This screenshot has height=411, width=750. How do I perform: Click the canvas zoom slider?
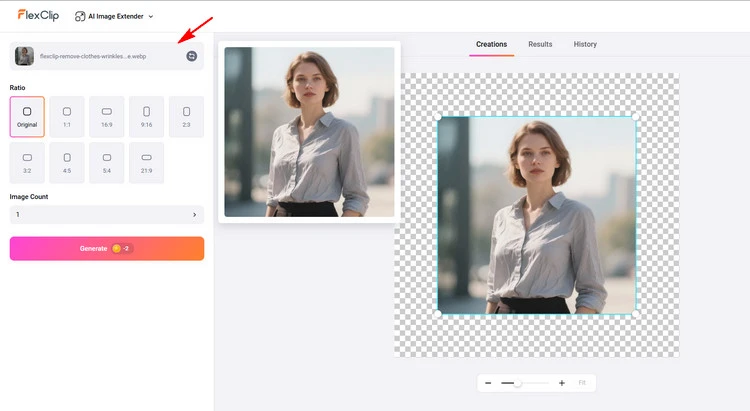point(524,383)
